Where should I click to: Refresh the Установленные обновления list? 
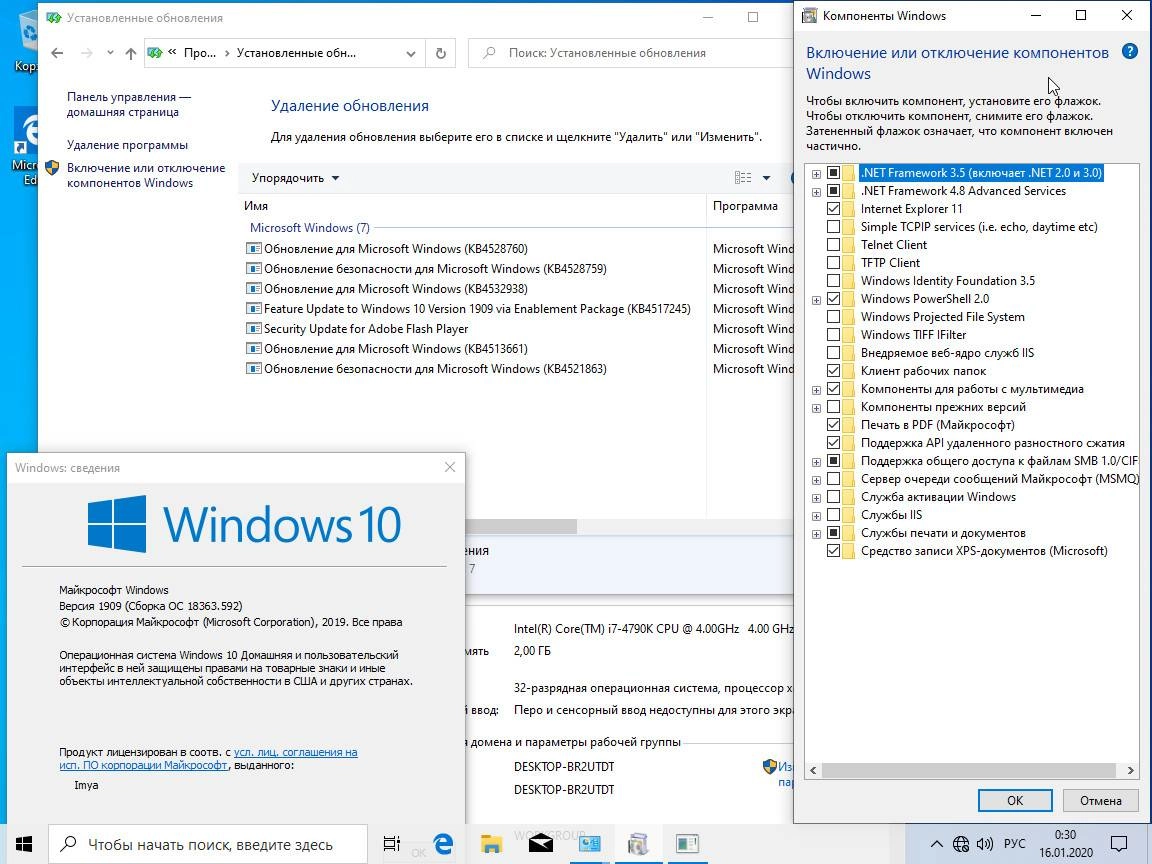coord(440,53)
